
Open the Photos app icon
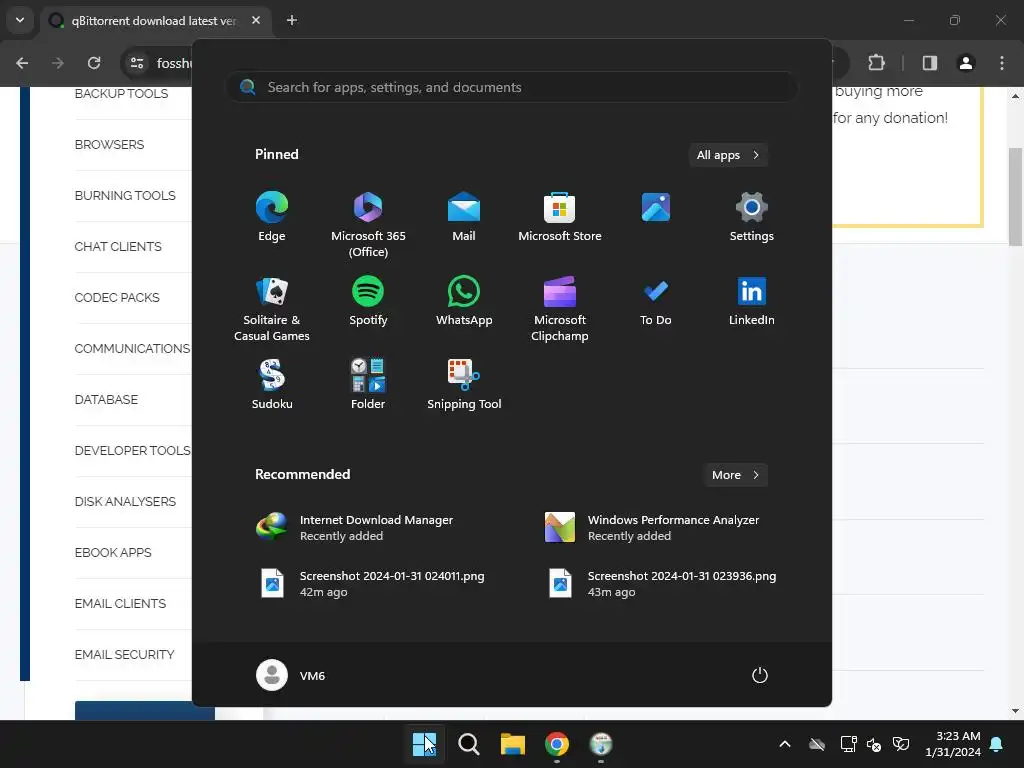[656, 208]
